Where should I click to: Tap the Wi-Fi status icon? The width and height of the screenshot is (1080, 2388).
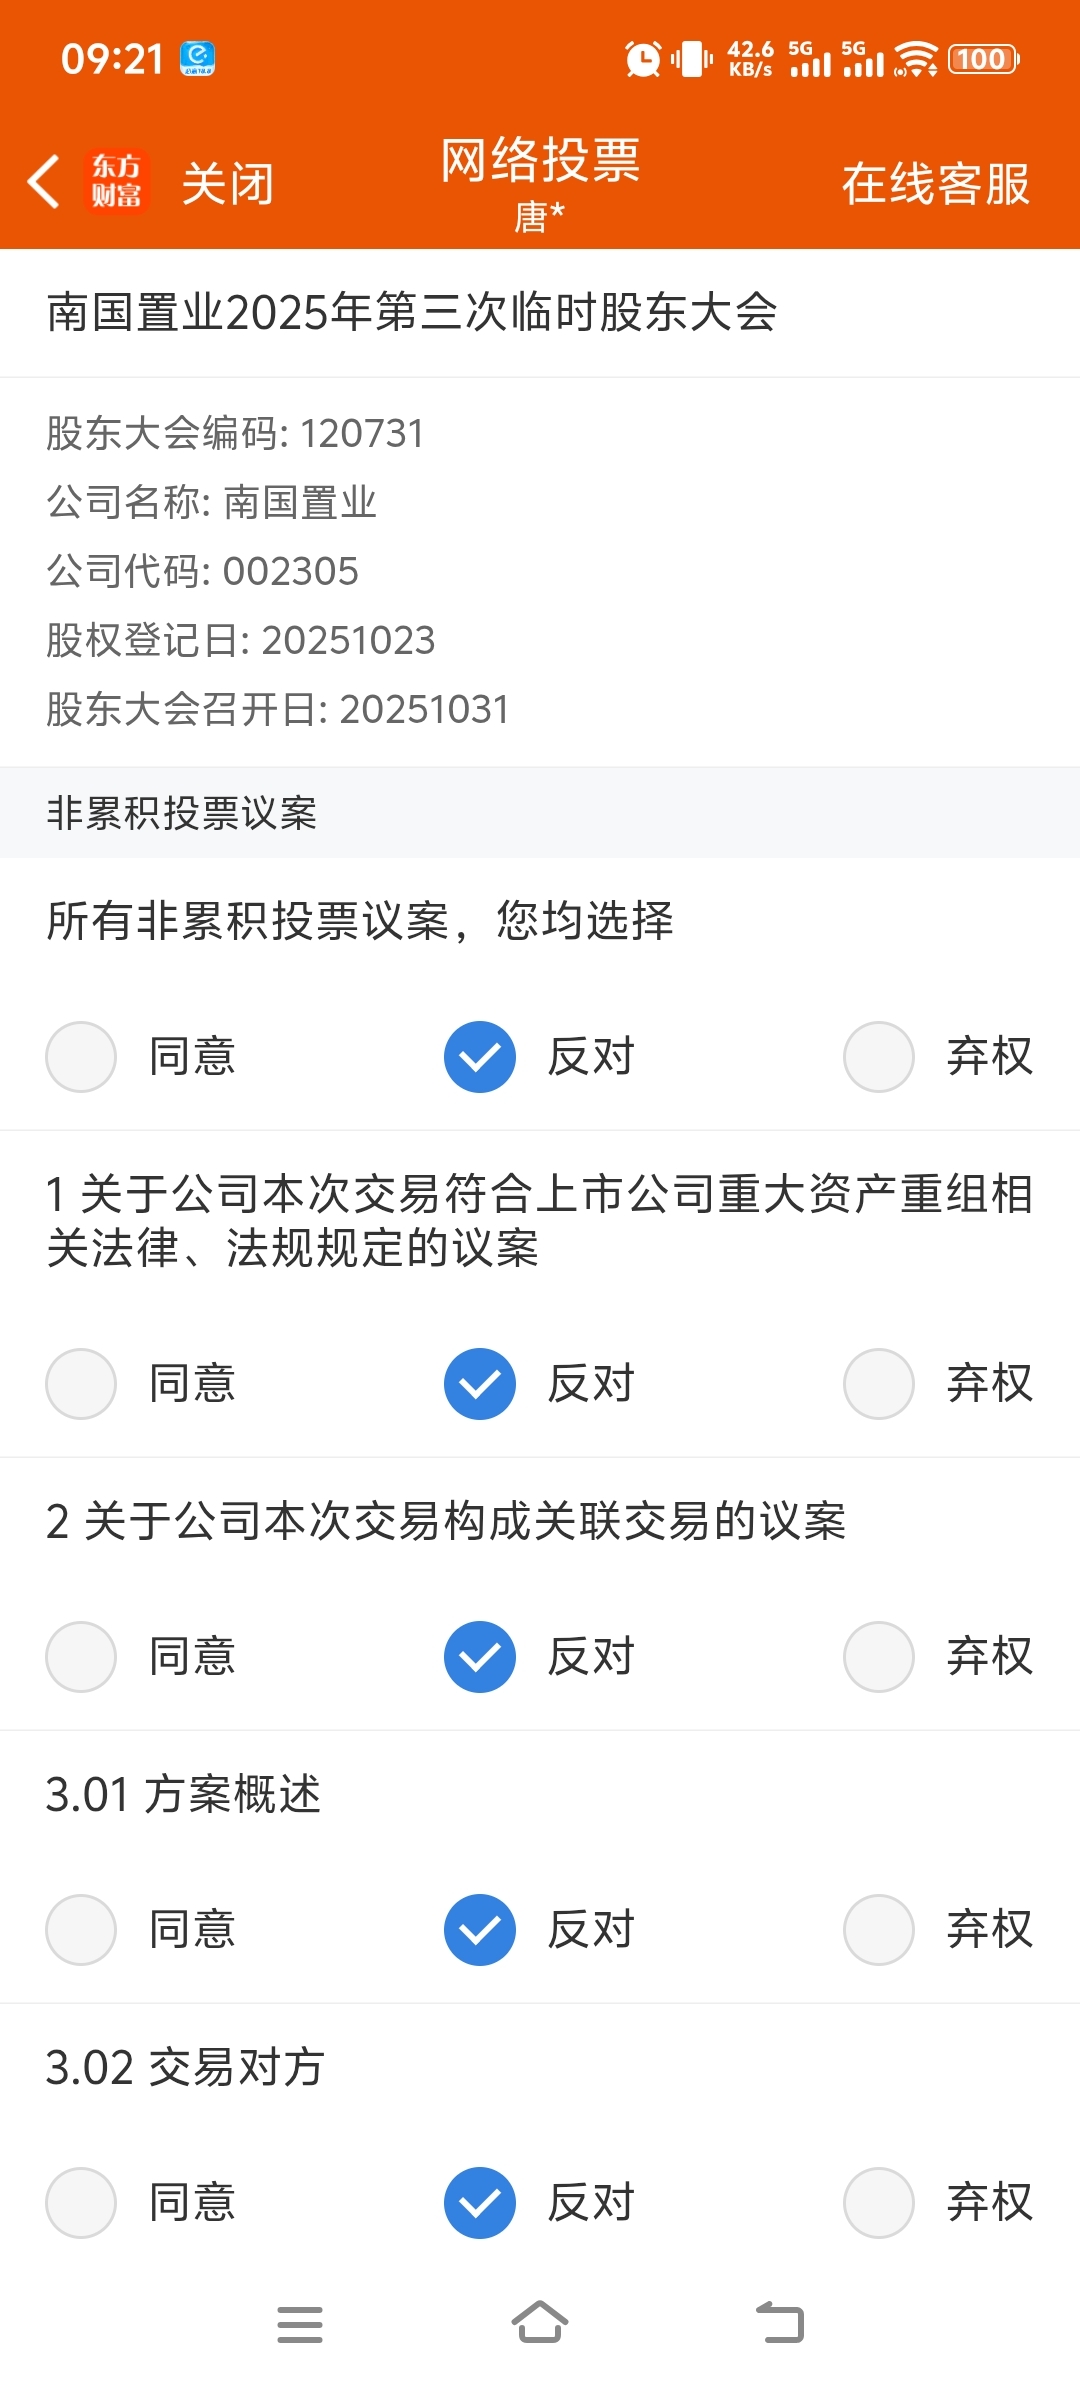[916, 59]
